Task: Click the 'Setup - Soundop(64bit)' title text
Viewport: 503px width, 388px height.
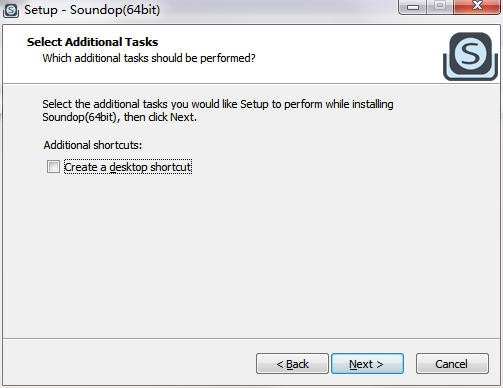Action: coord(92,10)
